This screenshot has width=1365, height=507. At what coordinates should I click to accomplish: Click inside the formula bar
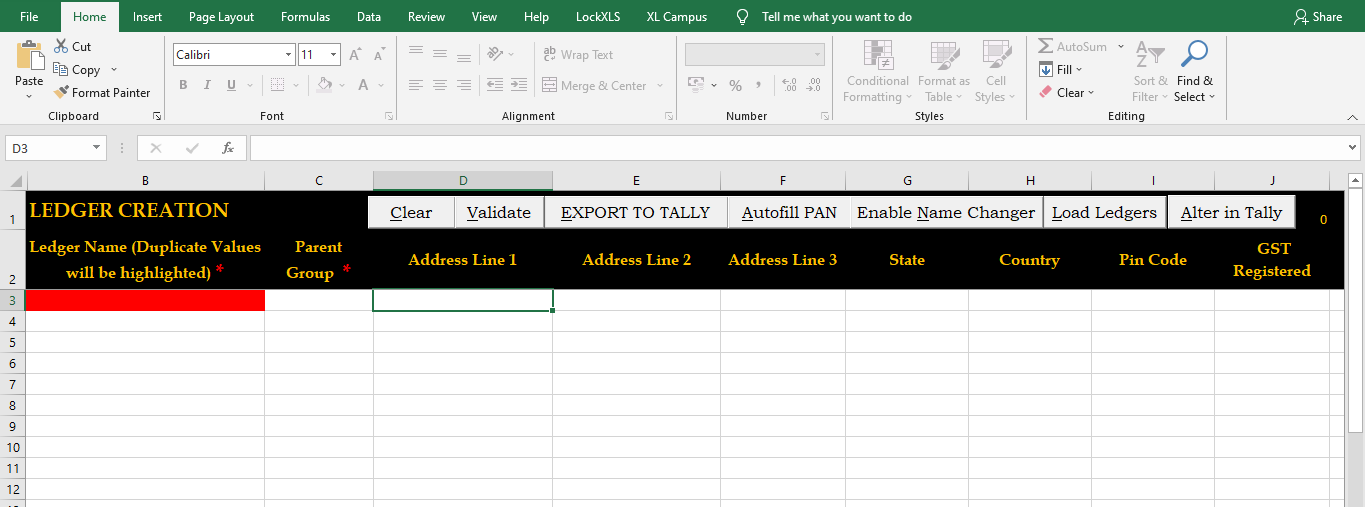(797, 148)
